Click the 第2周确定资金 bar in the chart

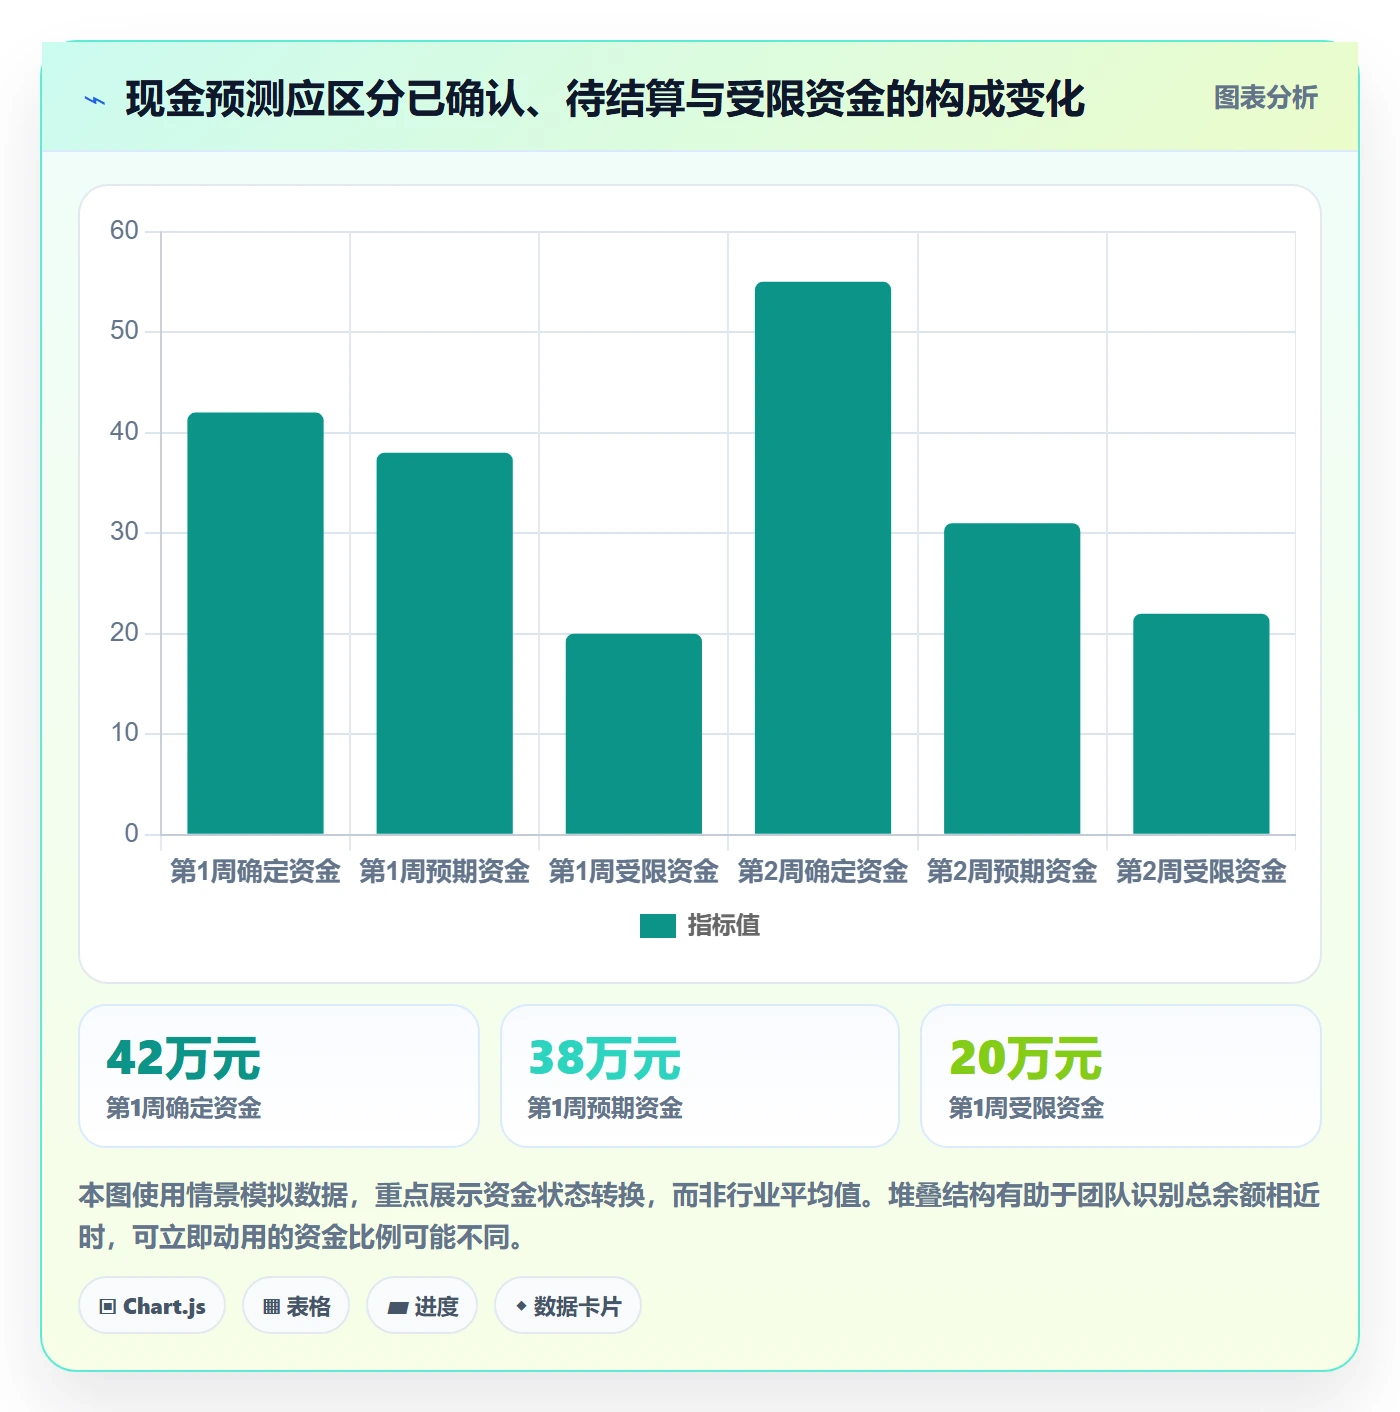tap(823, 558)
